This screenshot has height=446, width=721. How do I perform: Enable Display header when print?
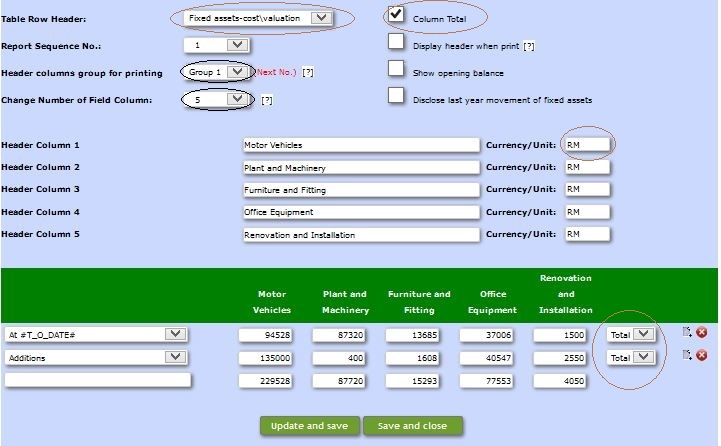tap(396, 42)
